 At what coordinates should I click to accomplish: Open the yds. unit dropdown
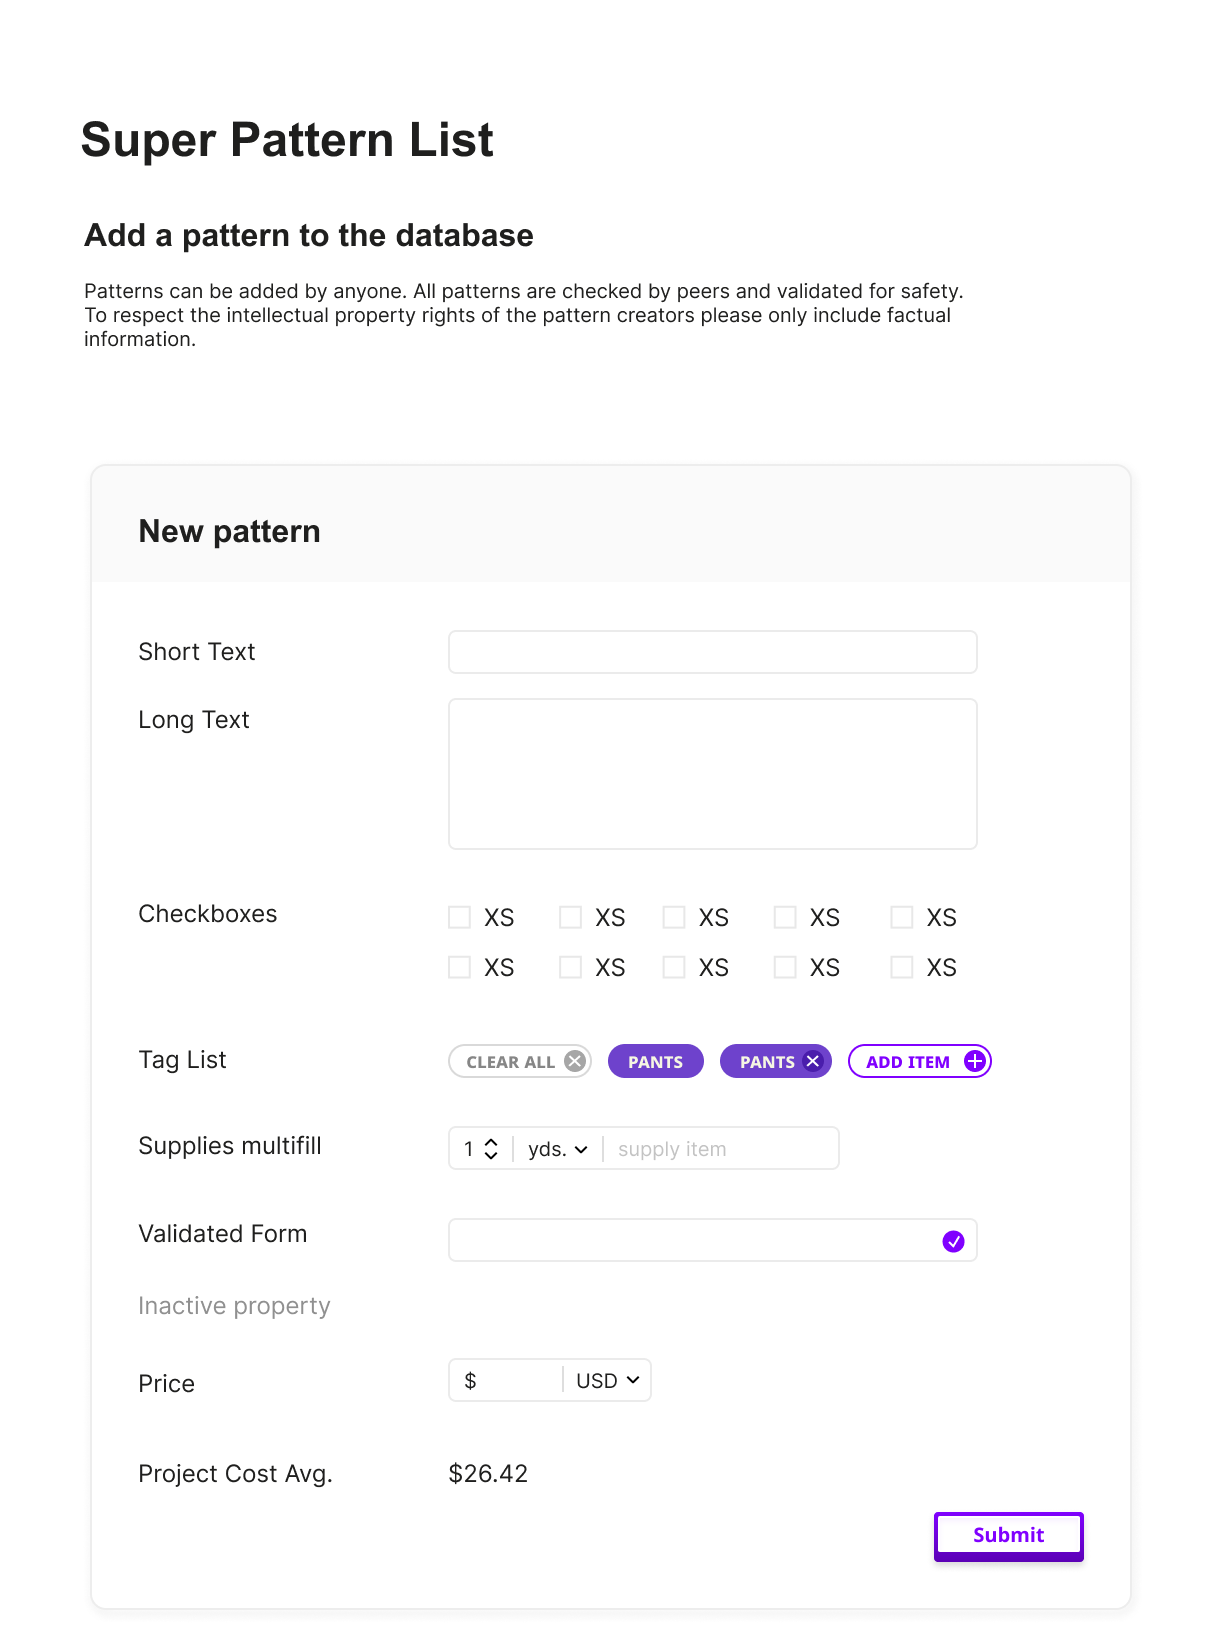pyautogui.click(x=558, y=1149)
